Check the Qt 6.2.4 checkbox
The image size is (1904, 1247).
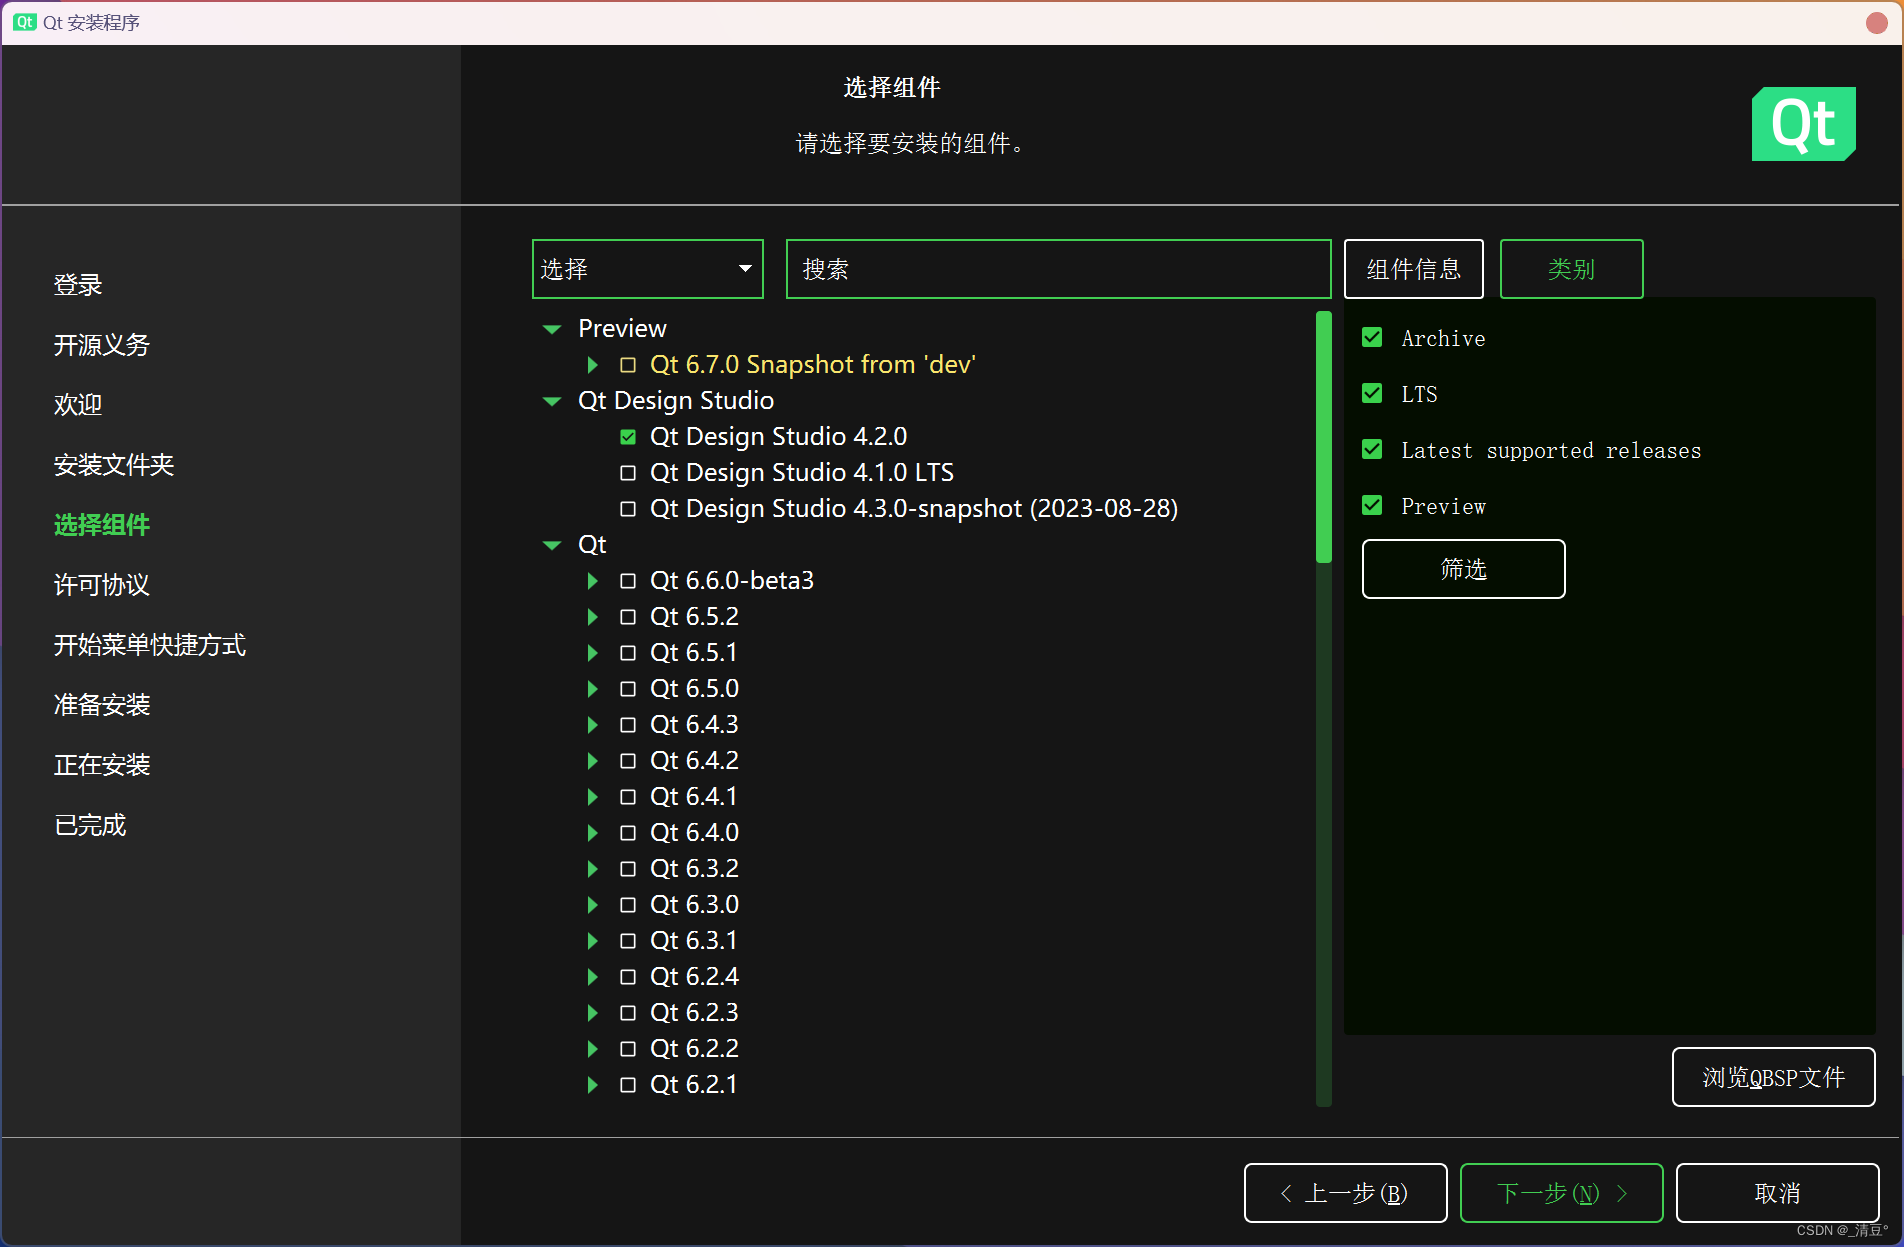click(628, 977)
